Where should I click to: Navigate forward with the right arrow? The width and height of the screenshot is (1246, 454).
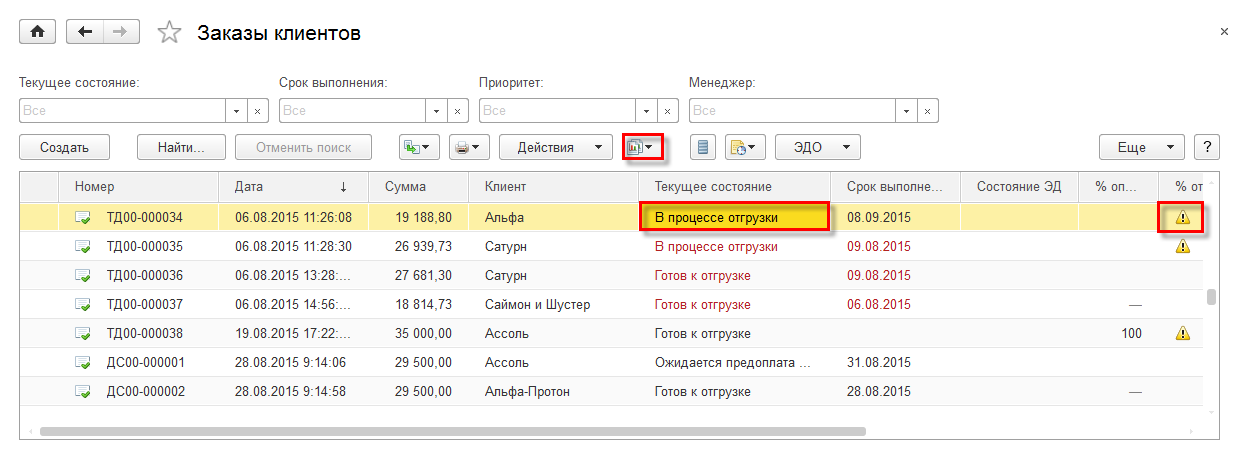pyautogui.click(x=120, y=32)
